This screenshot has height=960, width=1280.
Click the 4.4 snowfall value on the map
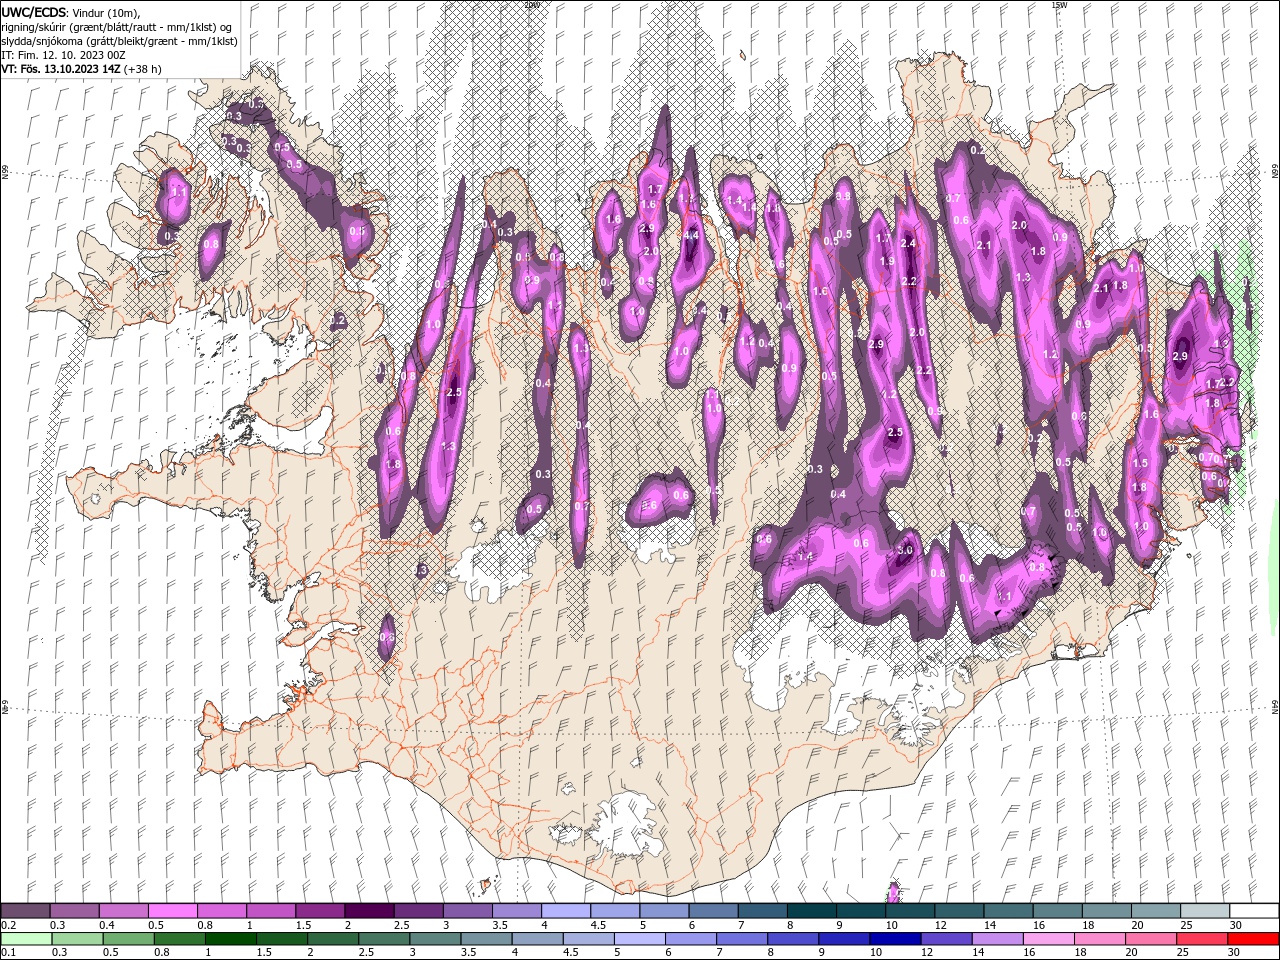point(691,236)
